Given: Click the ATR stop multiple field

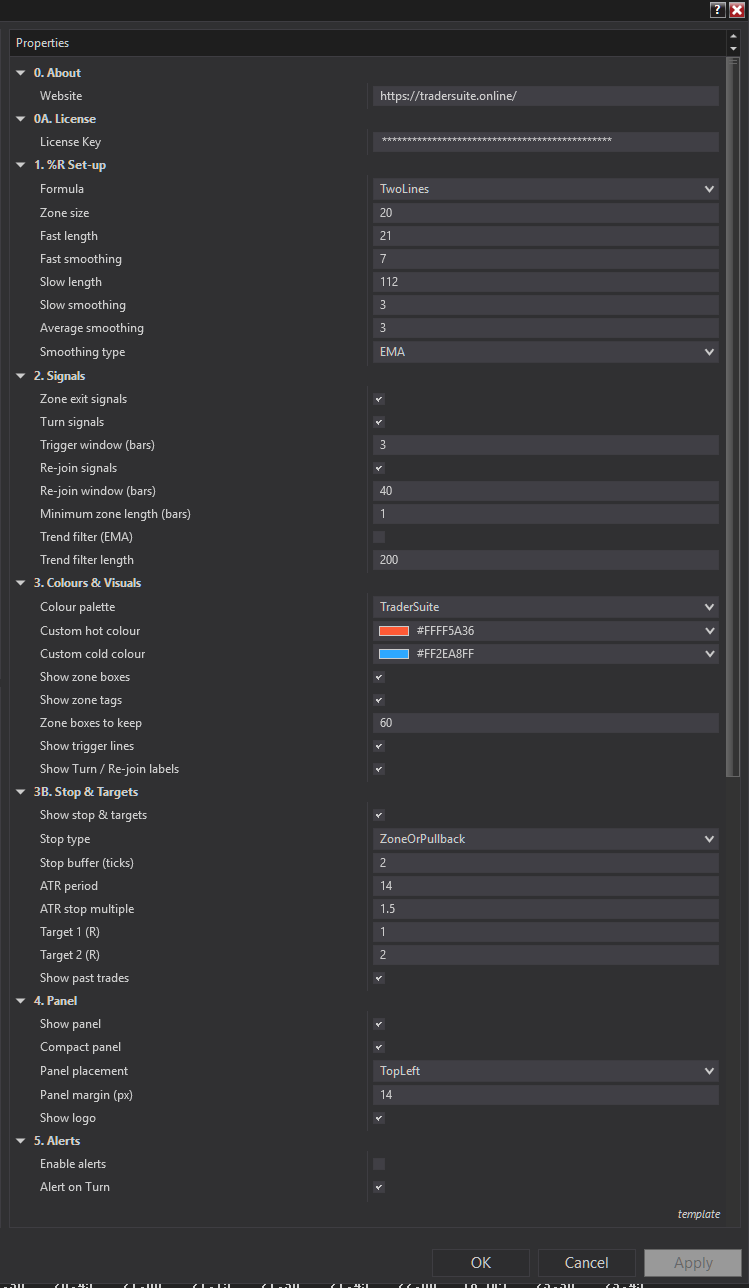Looking at the screenshot, I should pos(545,909).
